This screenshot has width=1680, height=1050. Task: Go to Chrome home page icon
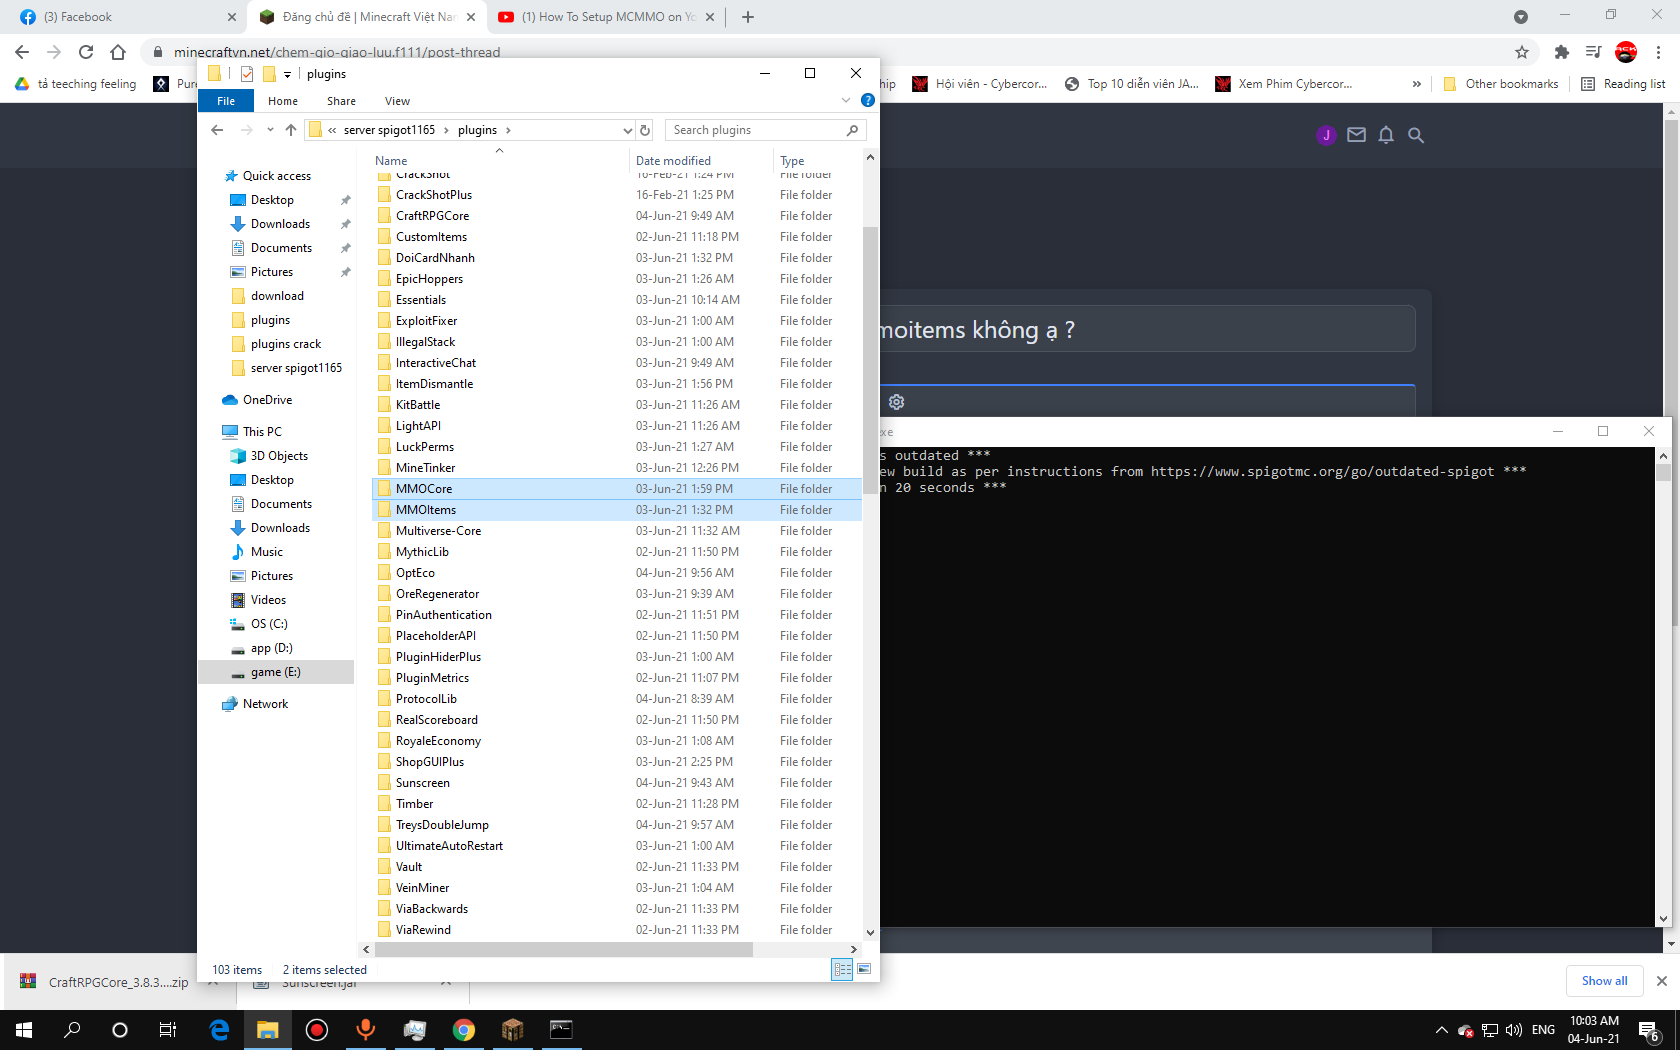tap(118, 52)
